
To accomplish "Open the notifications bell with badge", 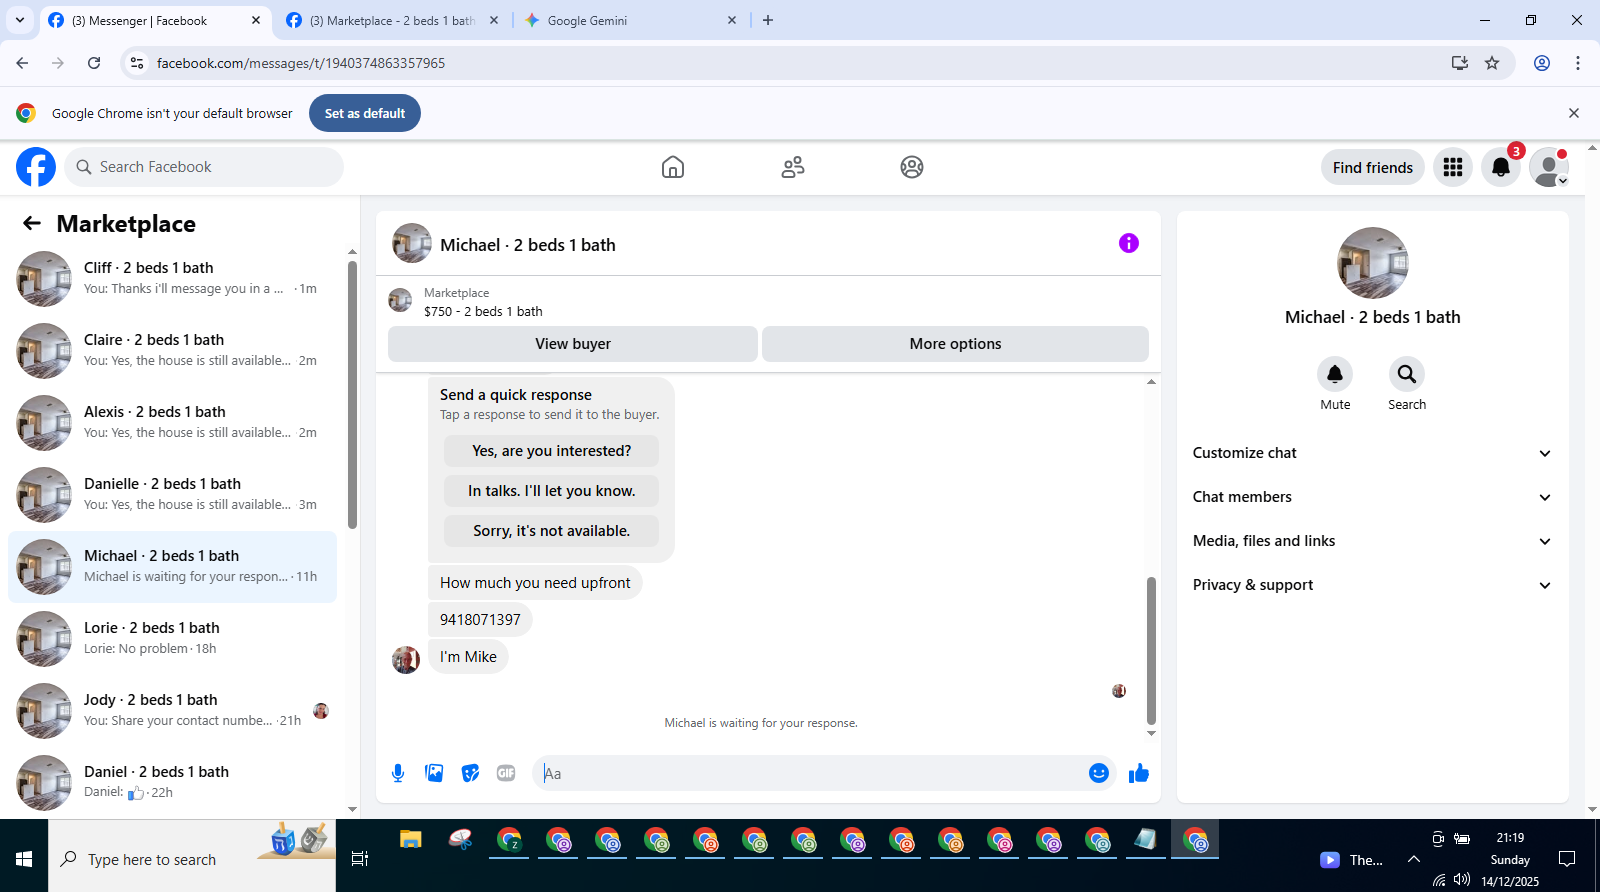I will (x=1501, y=167).
